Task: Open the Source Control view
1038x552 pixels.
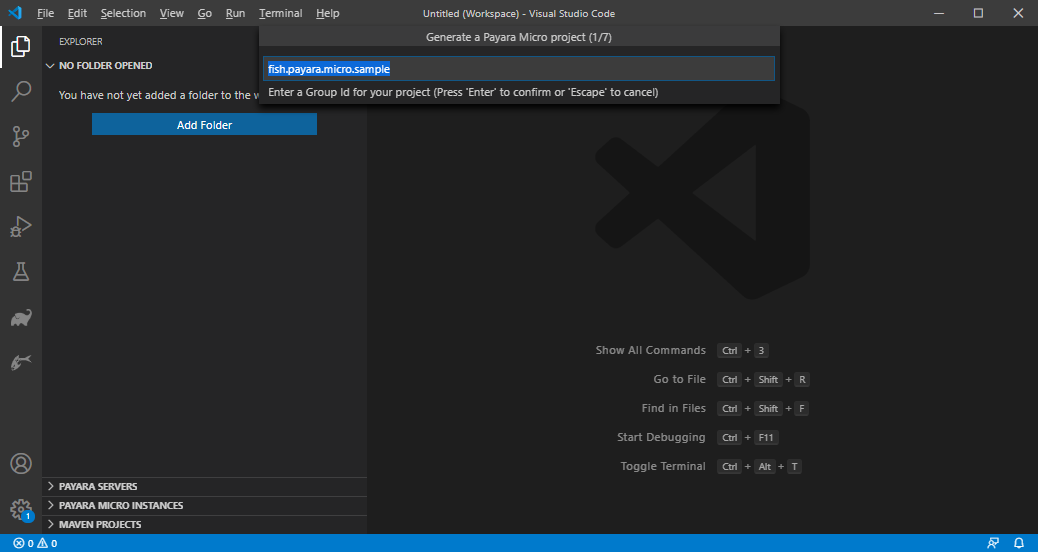Action: pyautogui.click(x=20, y=137)
